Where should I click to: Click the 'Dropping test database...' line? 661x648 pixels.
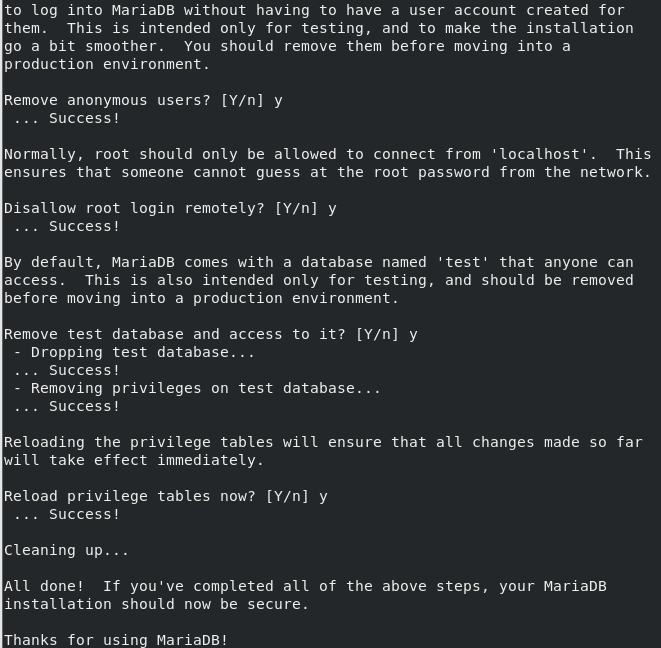(134, 352)
